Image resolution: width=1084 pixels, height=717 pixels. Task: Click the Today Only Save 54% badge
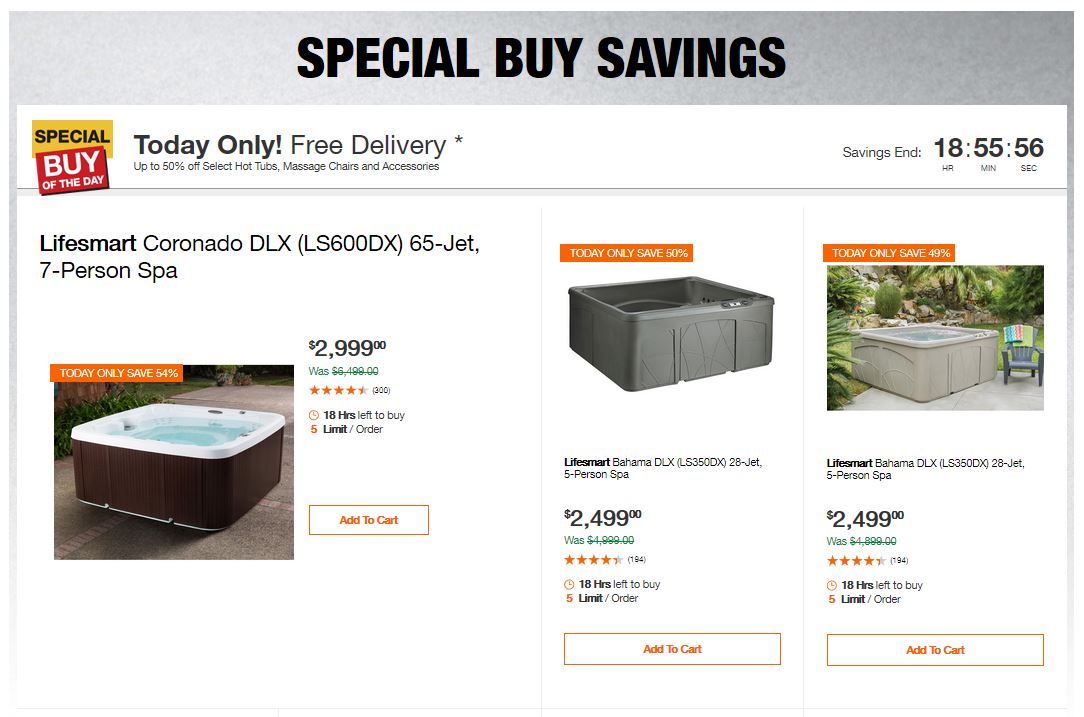tap(118, 373)
